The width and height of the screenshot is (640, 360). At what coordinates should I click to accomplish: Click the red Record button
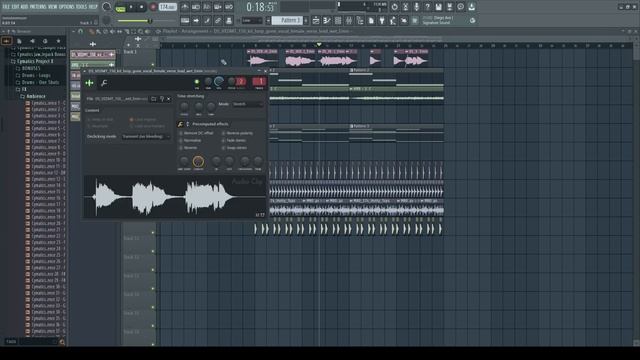coord(153,7)
